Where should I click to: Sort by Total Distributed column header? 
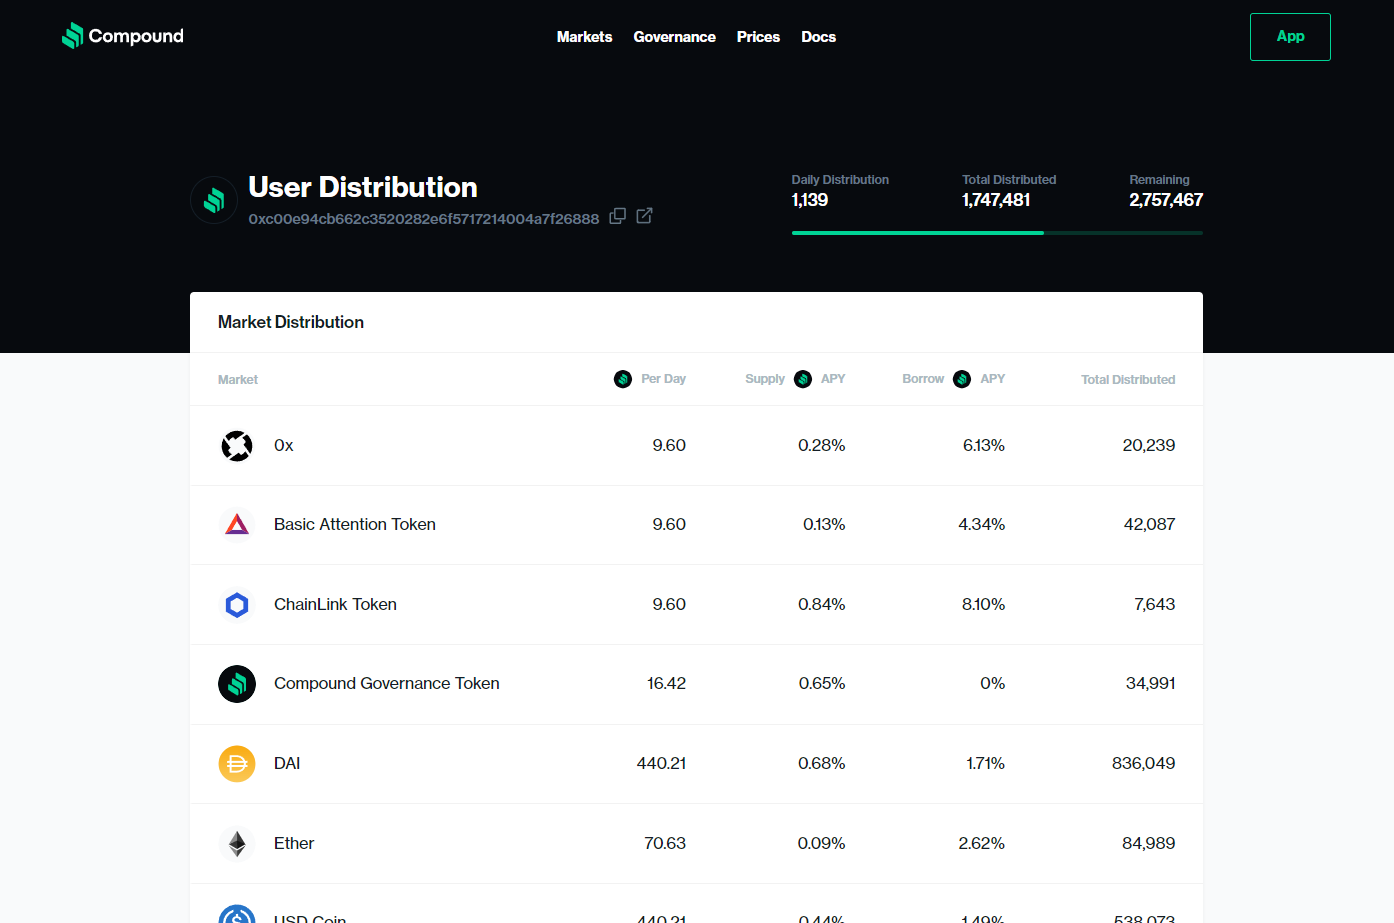coord(1127,380)
